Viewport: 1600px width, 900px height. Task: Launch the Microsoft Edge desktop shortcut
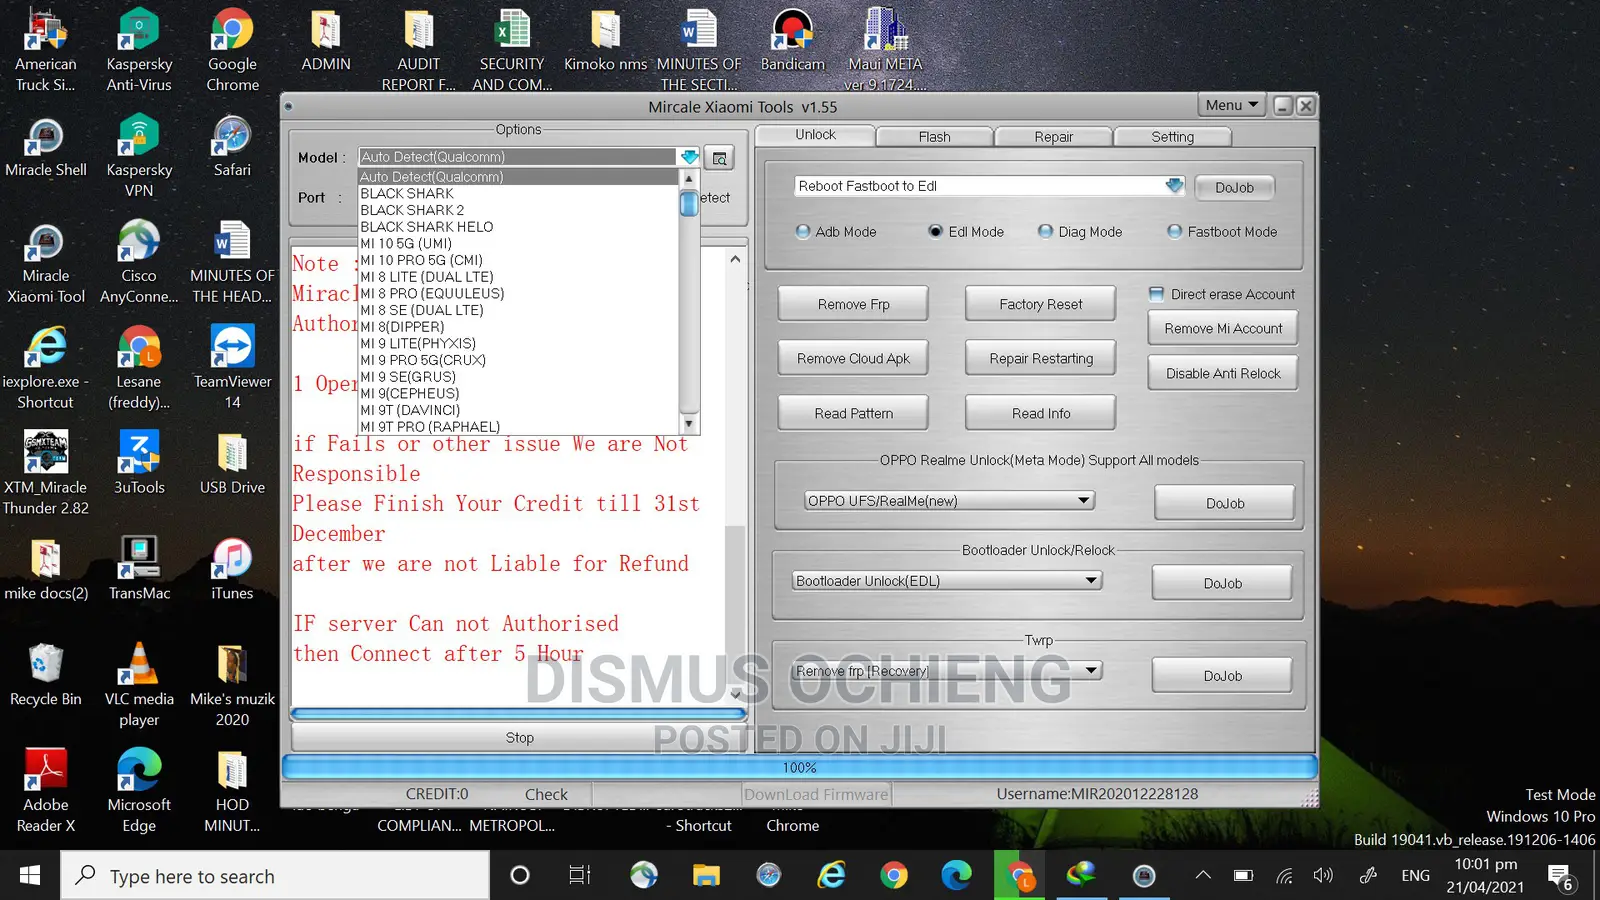pos(139,790)
